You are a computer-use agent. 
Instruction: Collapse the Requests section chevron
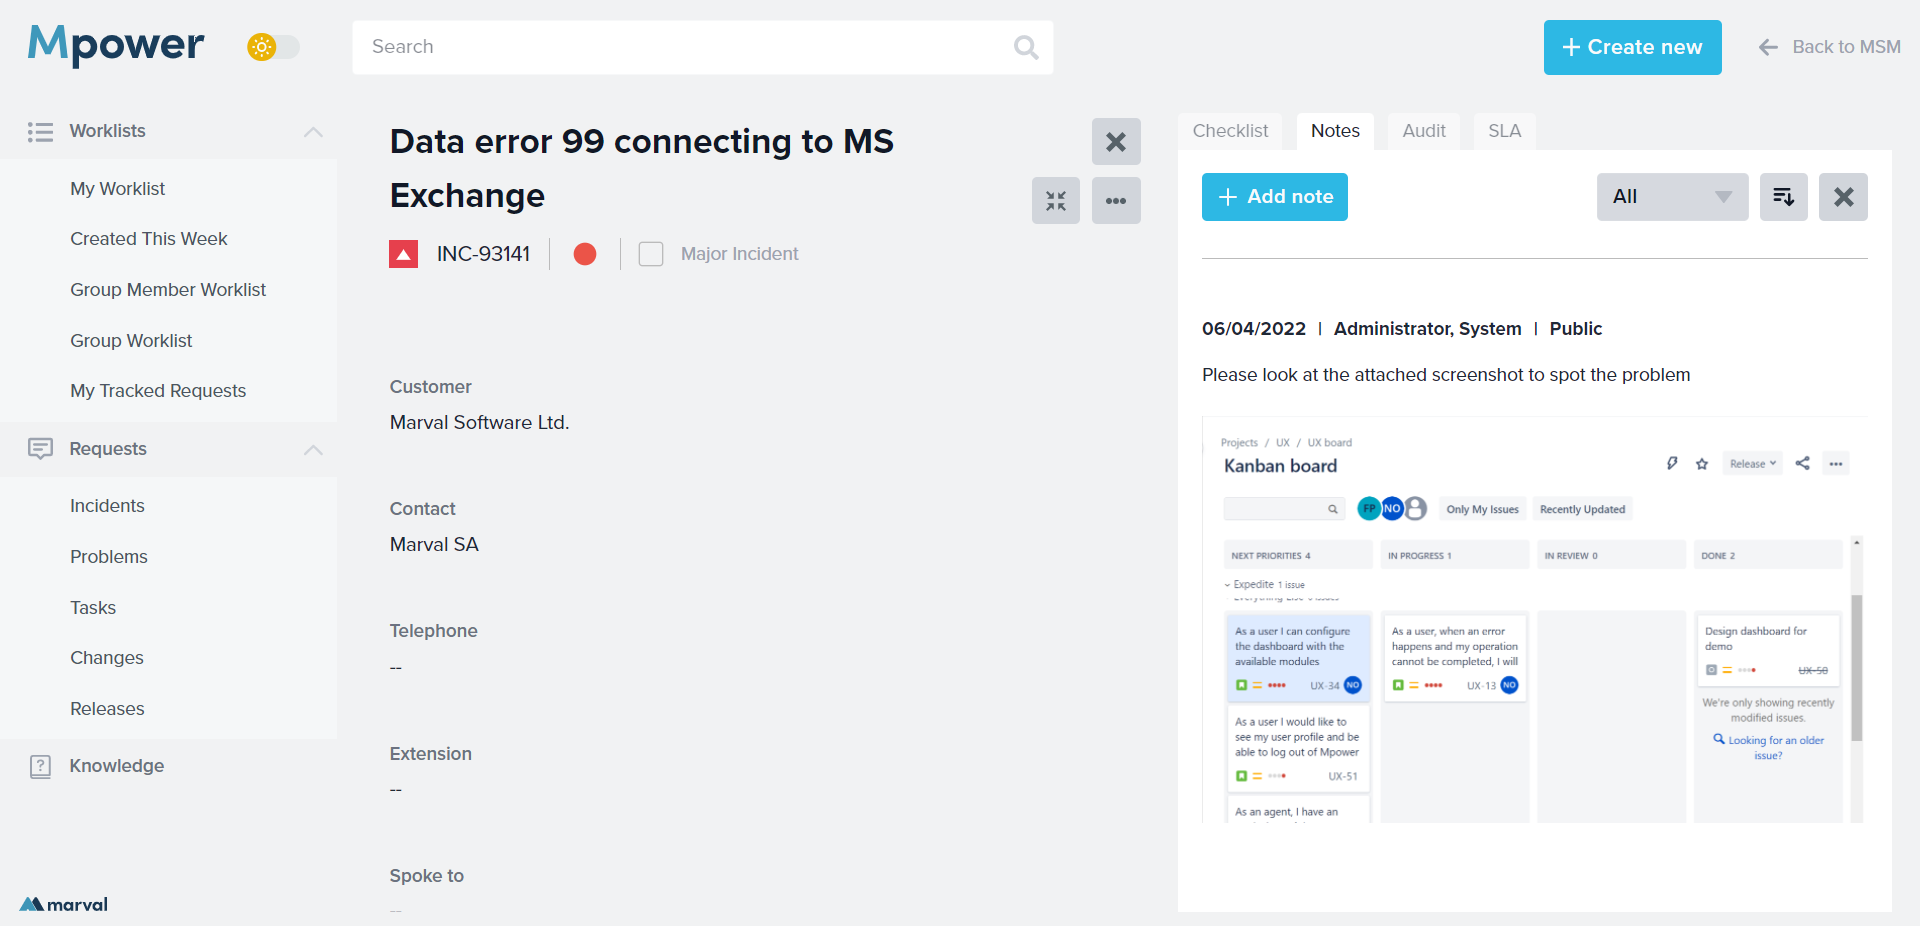[x=313, y=449]
